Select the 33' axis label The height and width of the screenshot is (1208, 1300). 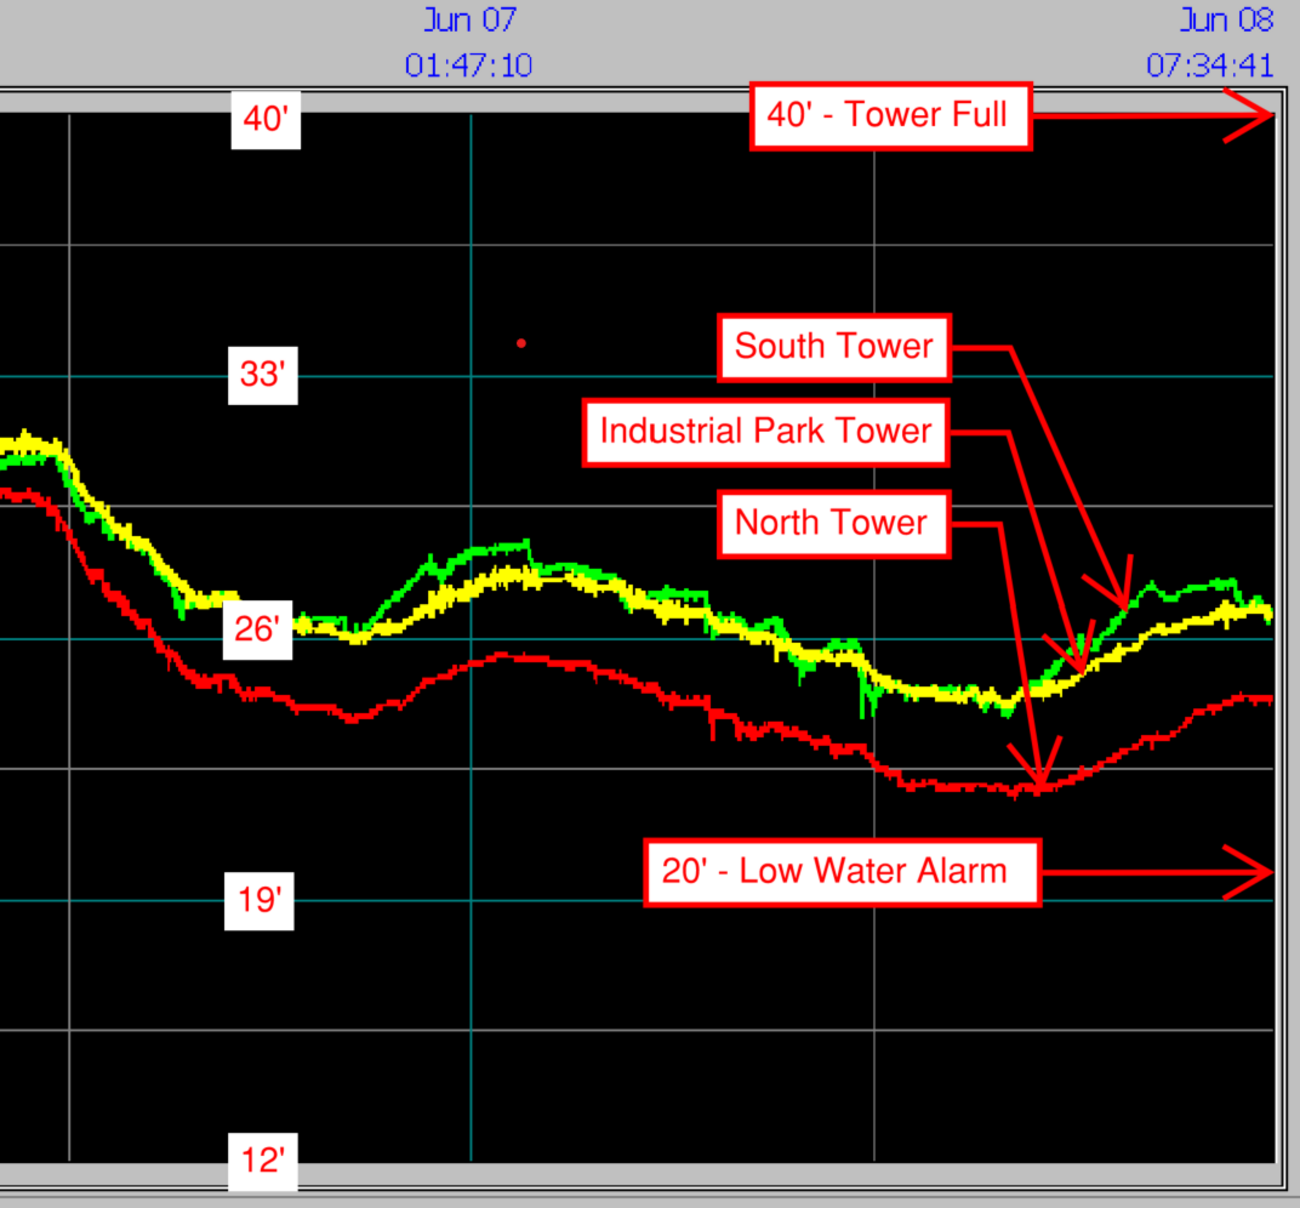(262, 374)
